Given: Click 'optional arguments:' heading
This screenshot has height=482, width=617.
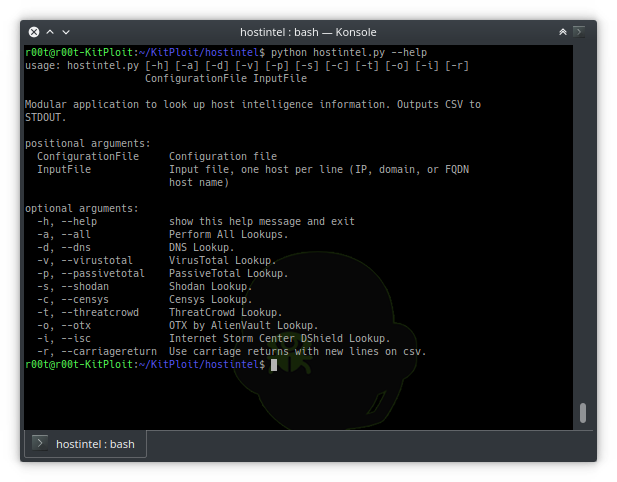Looking at the screenshot, I should point(82,208).
